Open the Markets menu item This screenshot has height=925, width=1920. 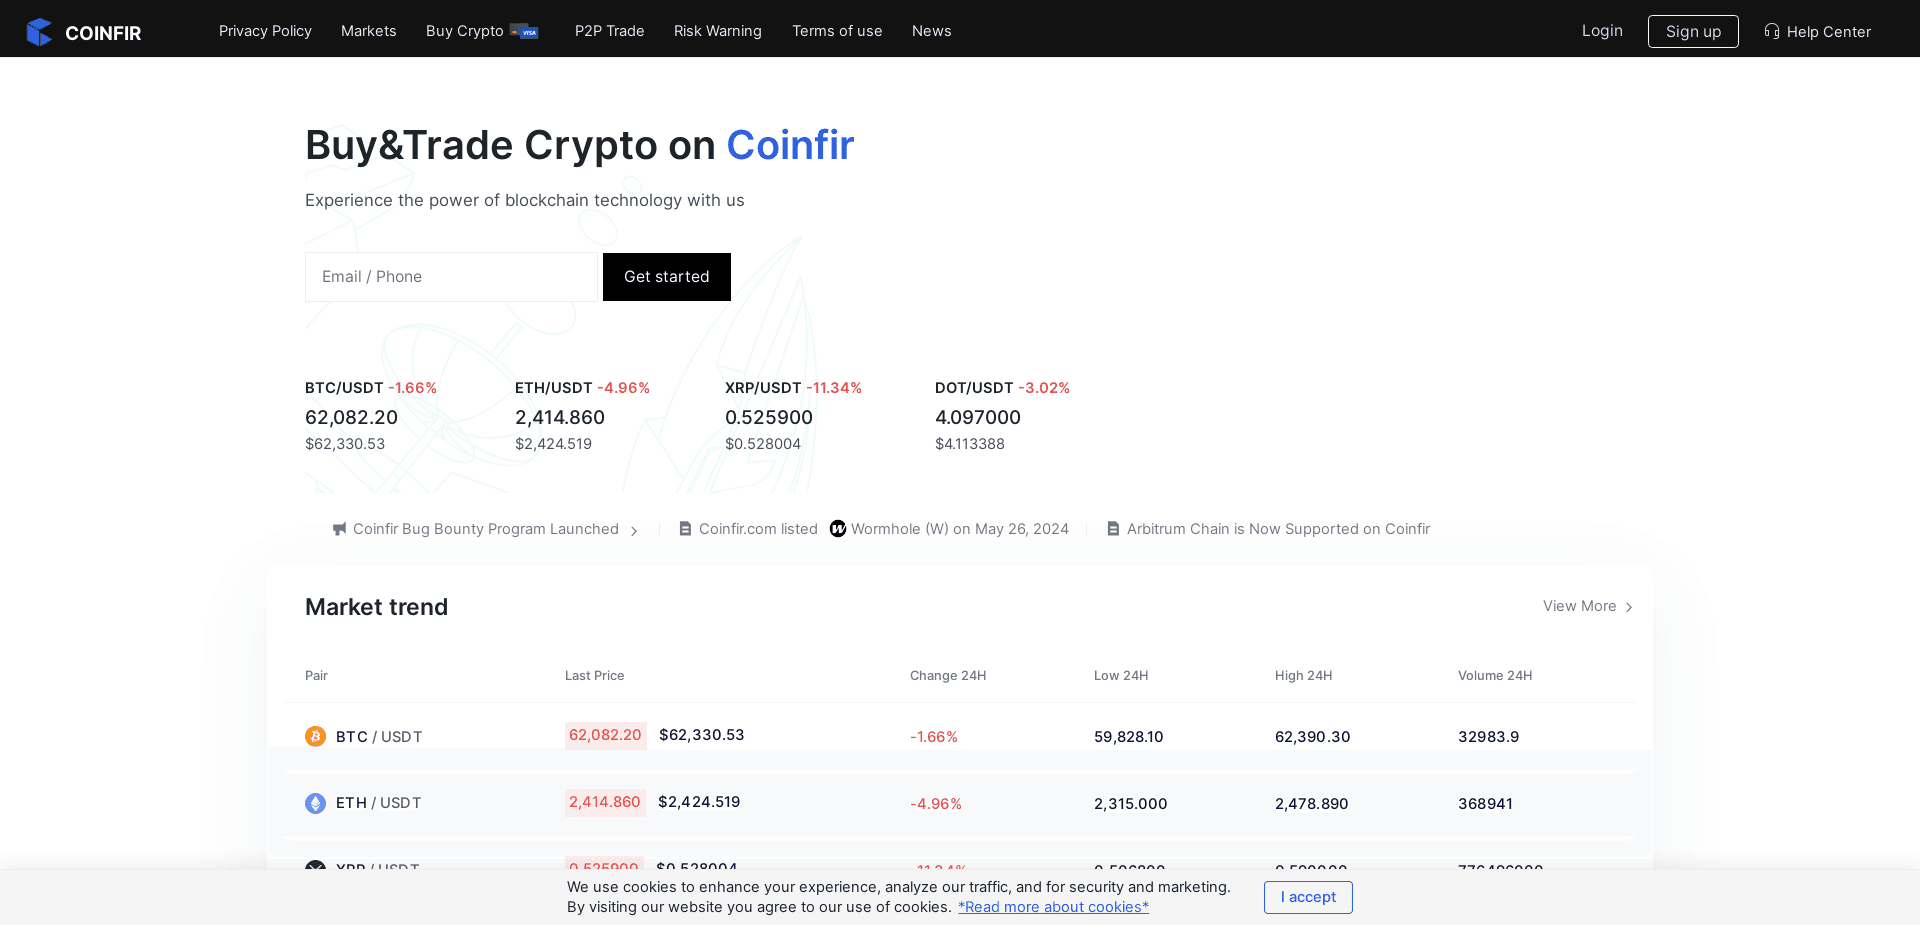point(368,31)
